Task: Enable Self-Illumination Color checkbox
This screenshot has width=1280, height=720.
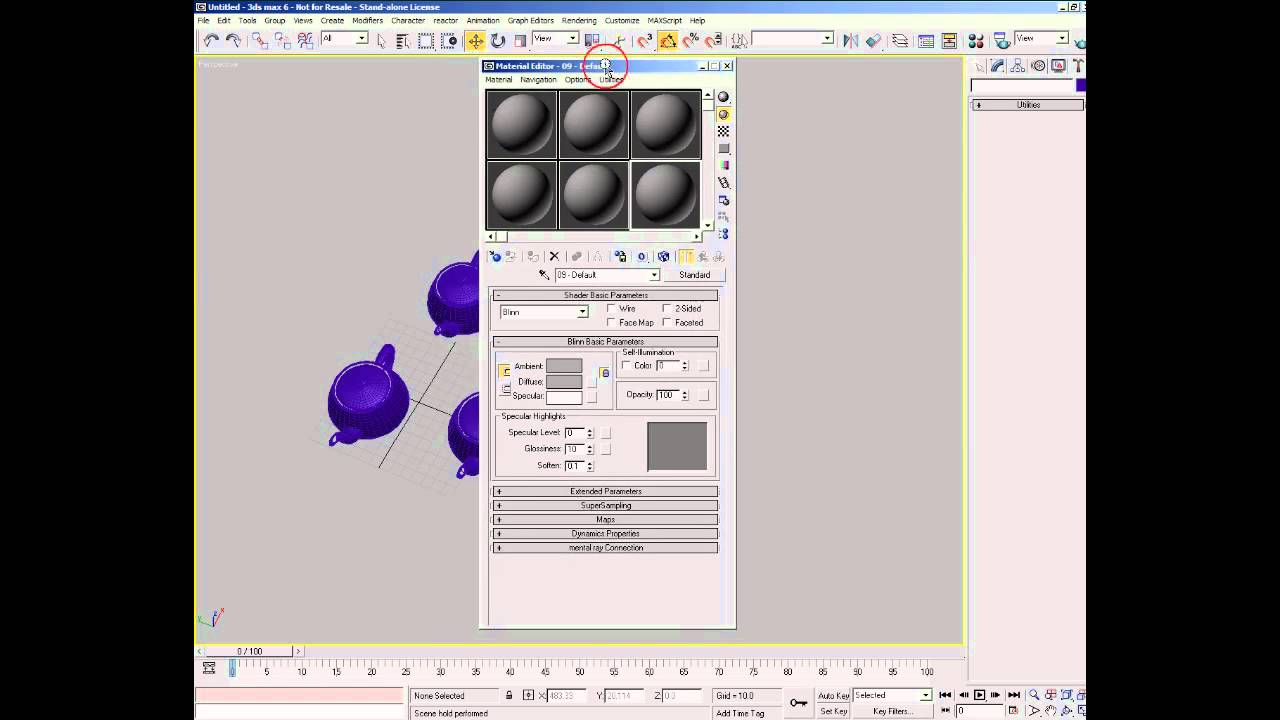Action: 627,366
